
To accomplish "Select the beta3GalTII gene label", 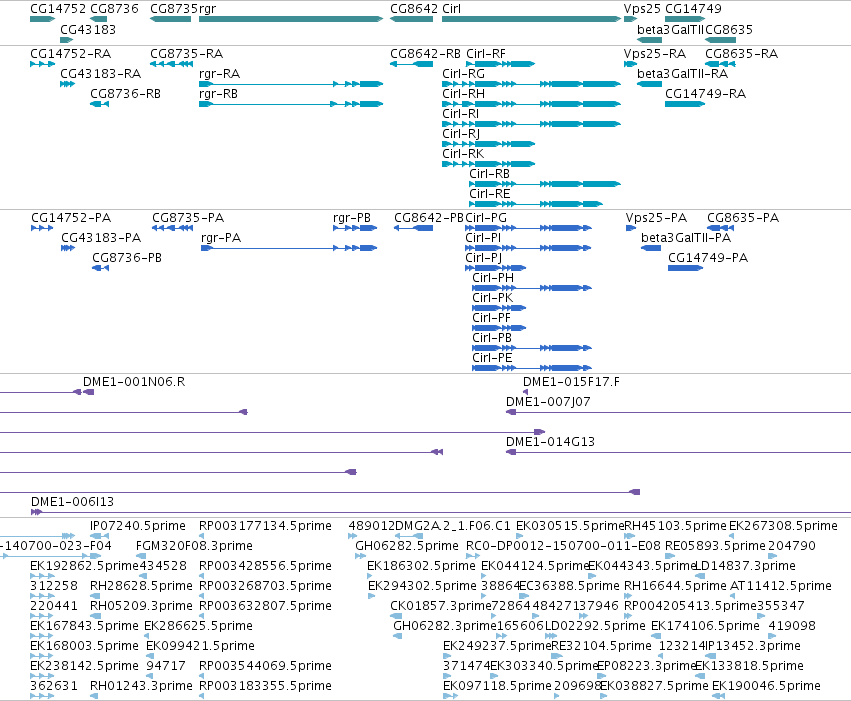I will click(670, 30).
